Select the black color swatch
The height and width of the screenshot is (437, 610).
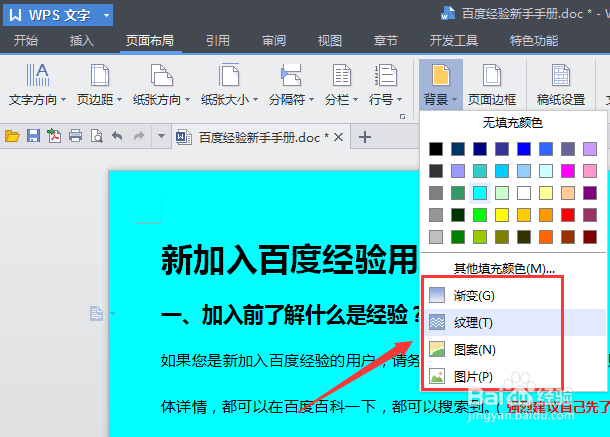436,149
